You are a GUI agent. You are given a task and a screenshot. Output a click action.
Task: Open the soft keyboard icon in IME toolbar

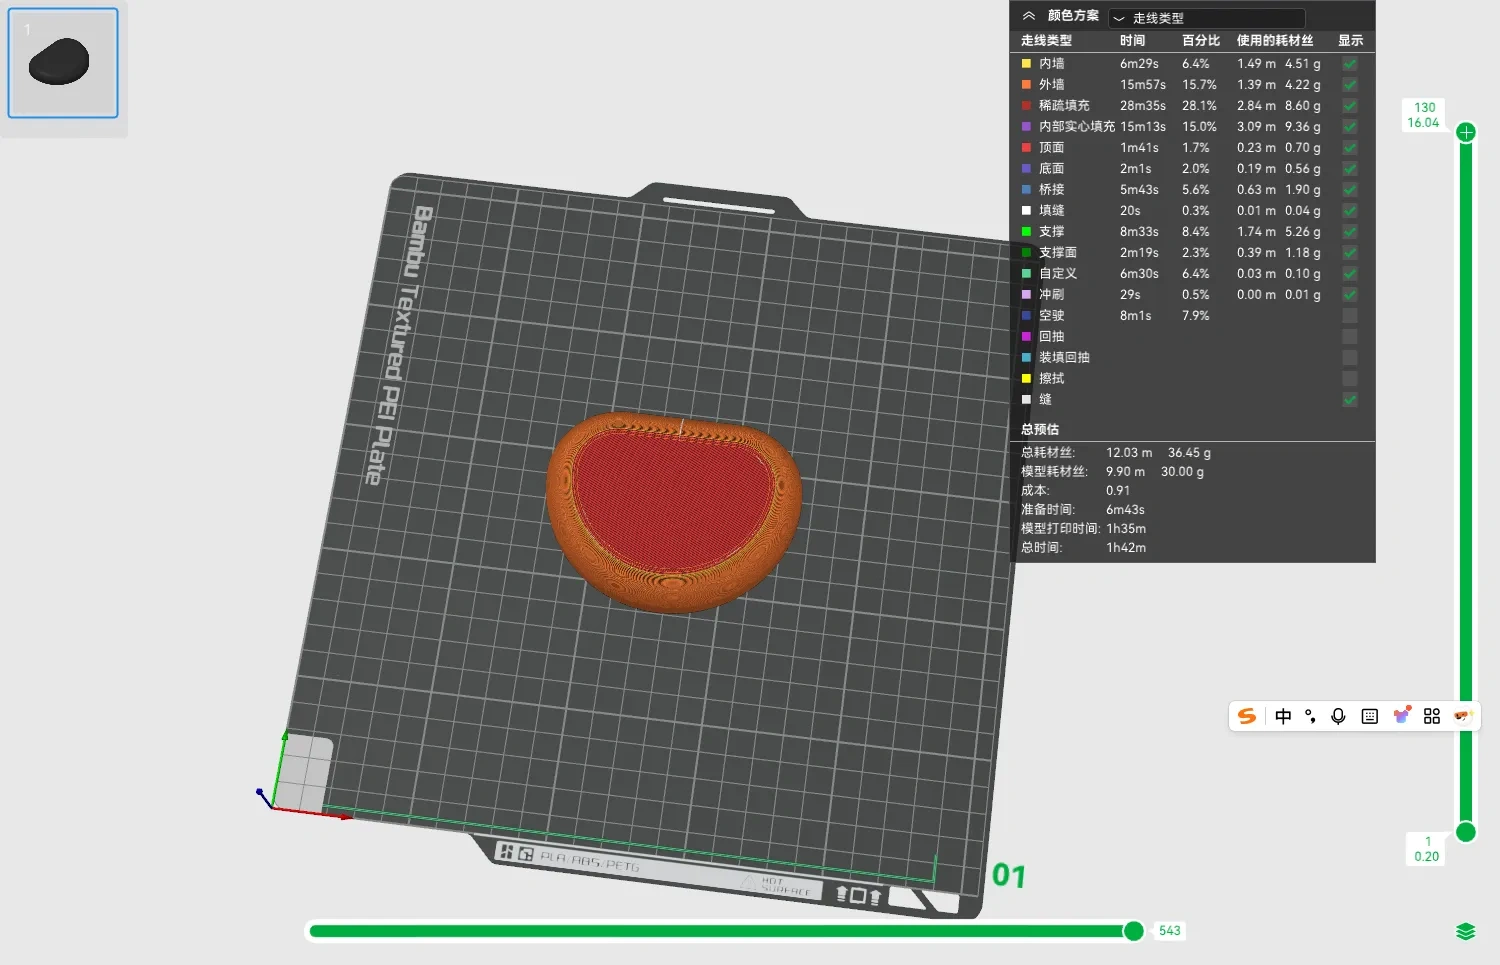pos(1370,716)
